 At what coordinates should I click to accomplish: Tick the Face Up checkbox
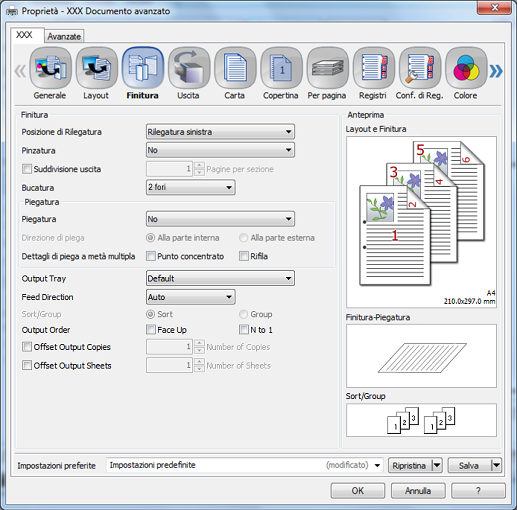[151, 330]
